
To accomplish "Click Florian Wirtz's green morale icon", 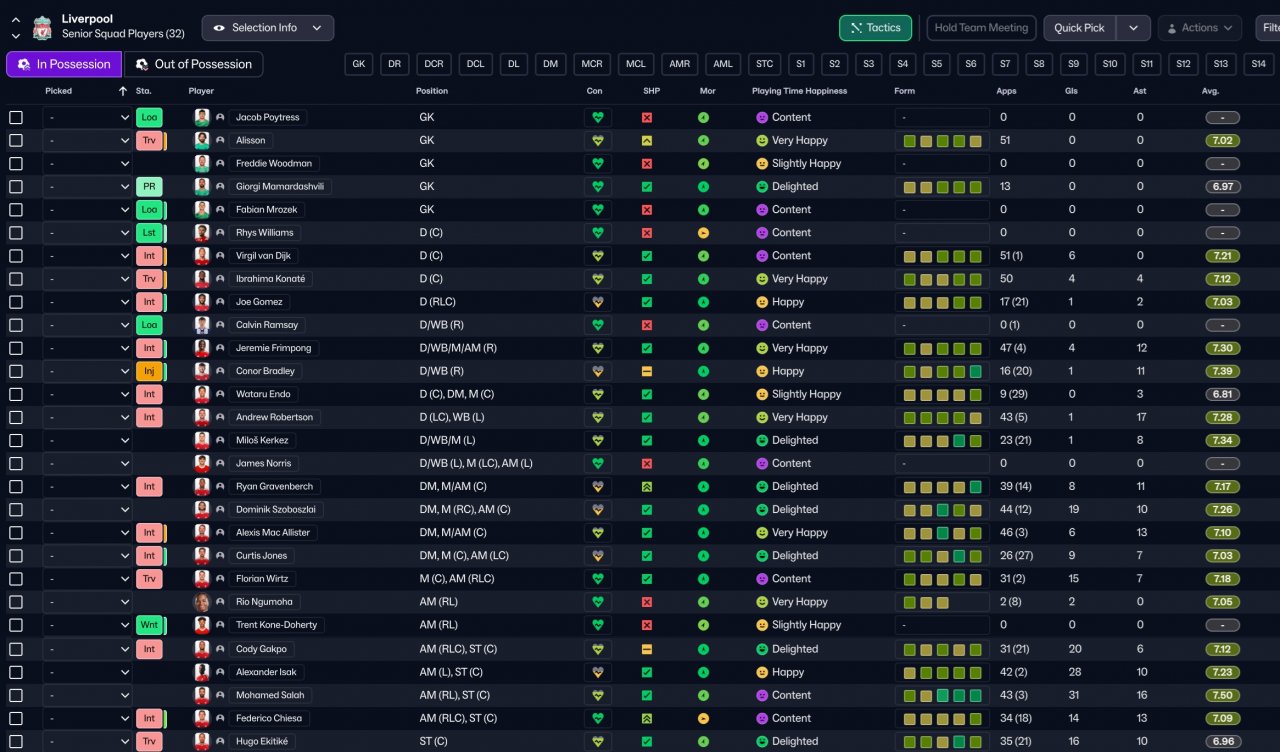I will 703,579.
